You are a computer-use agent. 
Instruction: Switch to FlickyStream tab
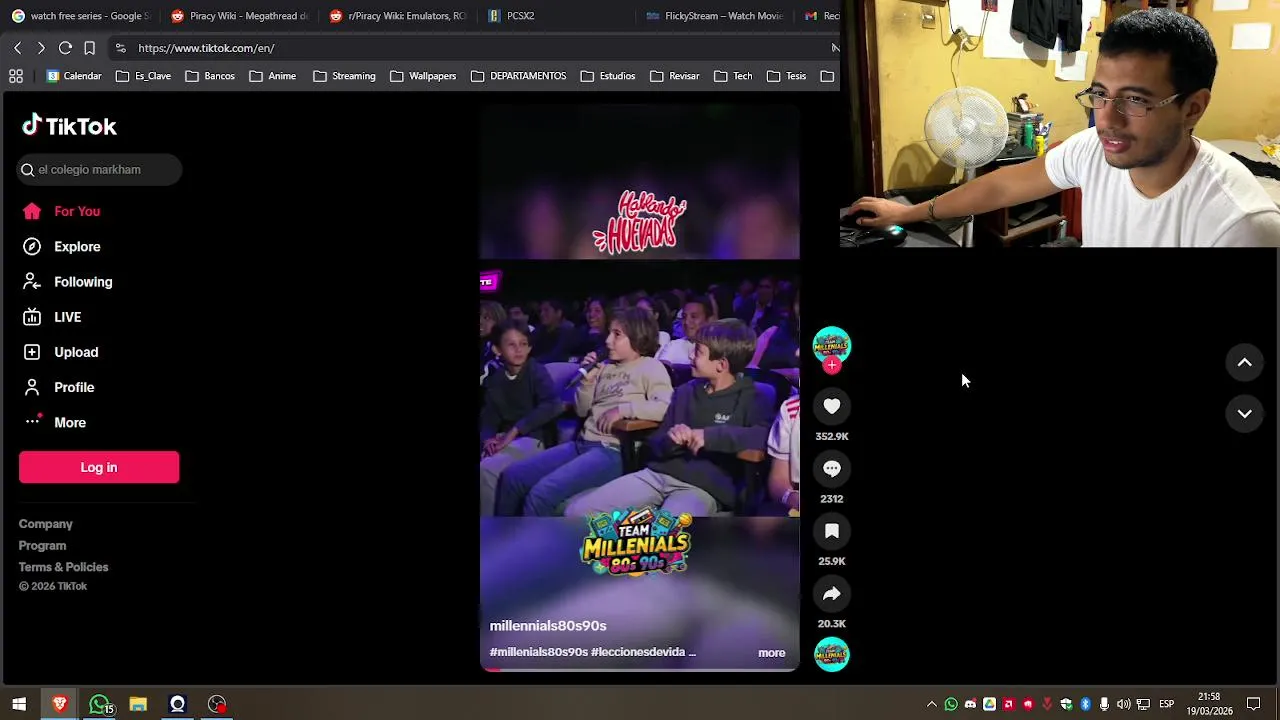pos(715,16)
